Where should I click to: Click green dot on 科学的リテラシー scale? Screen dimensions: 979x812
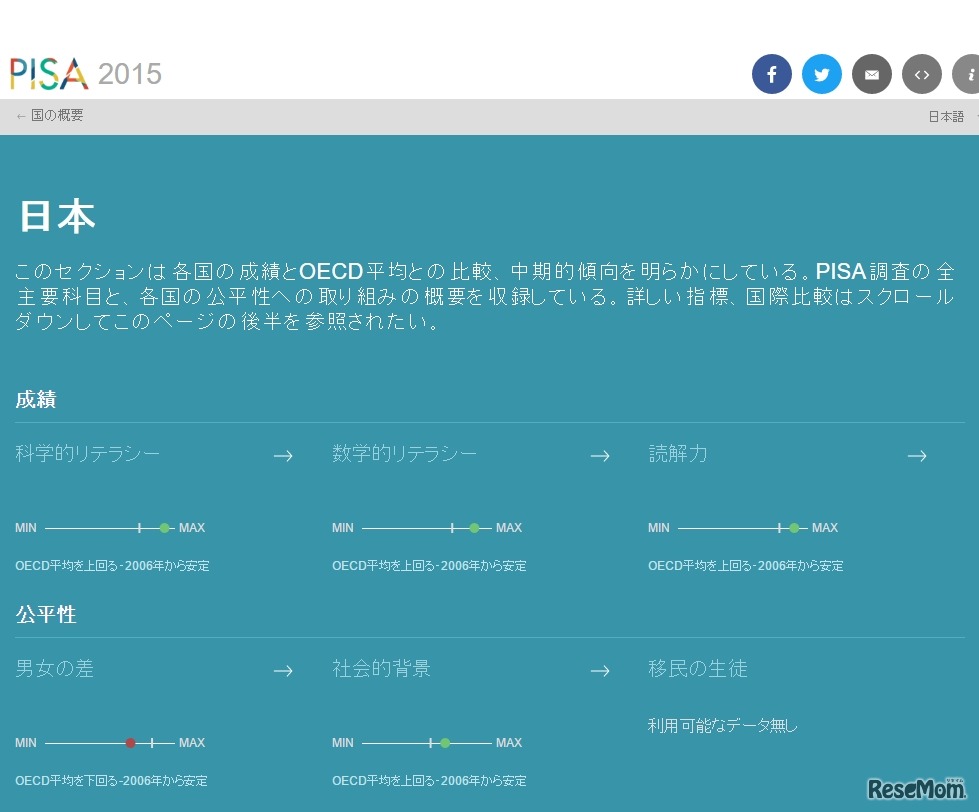(x=165, y=528)
